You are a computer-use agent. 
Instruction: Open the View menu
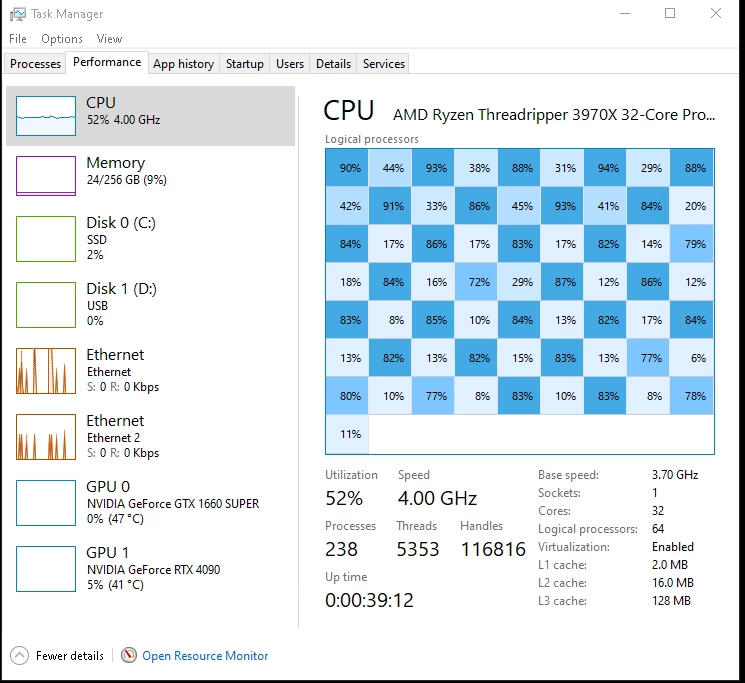109,39
